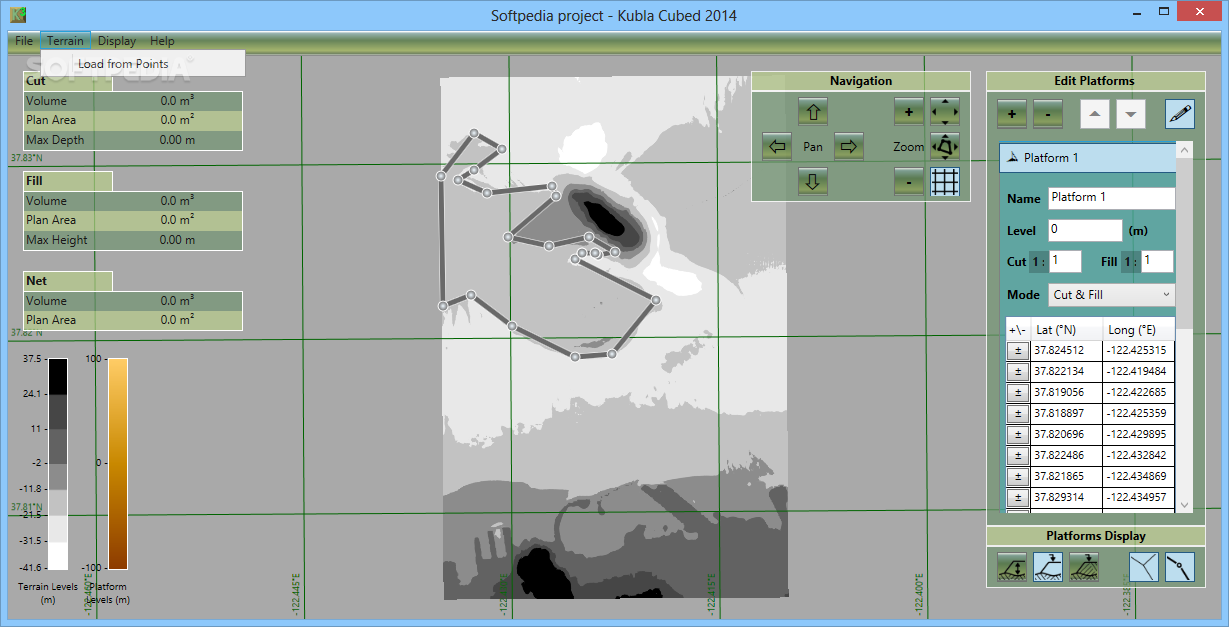Click ± button for latitude 37.818897 row
This screenshot has height=627, width=1229.
(x=1018, y=414)
